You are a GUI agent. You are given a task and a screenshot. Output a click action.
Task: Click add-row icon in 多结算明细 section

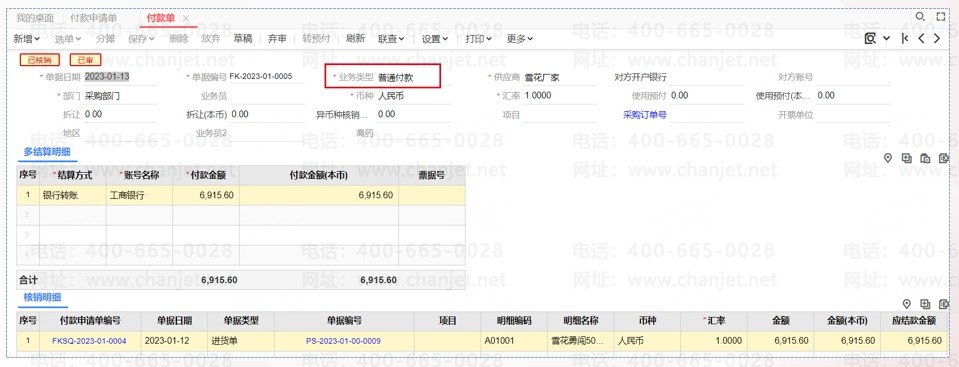907,158
